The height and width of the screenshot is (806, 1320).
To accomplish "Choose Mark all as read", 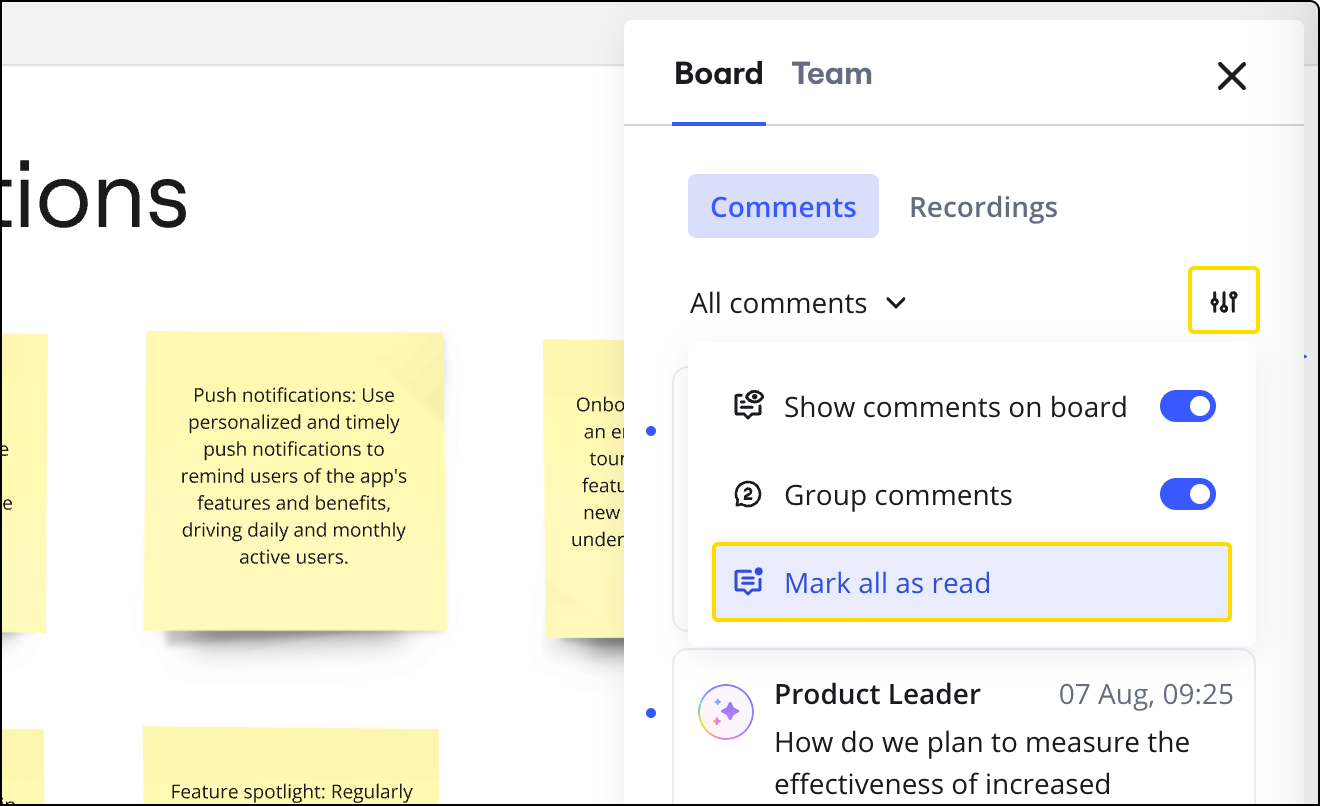I will 887,583.
